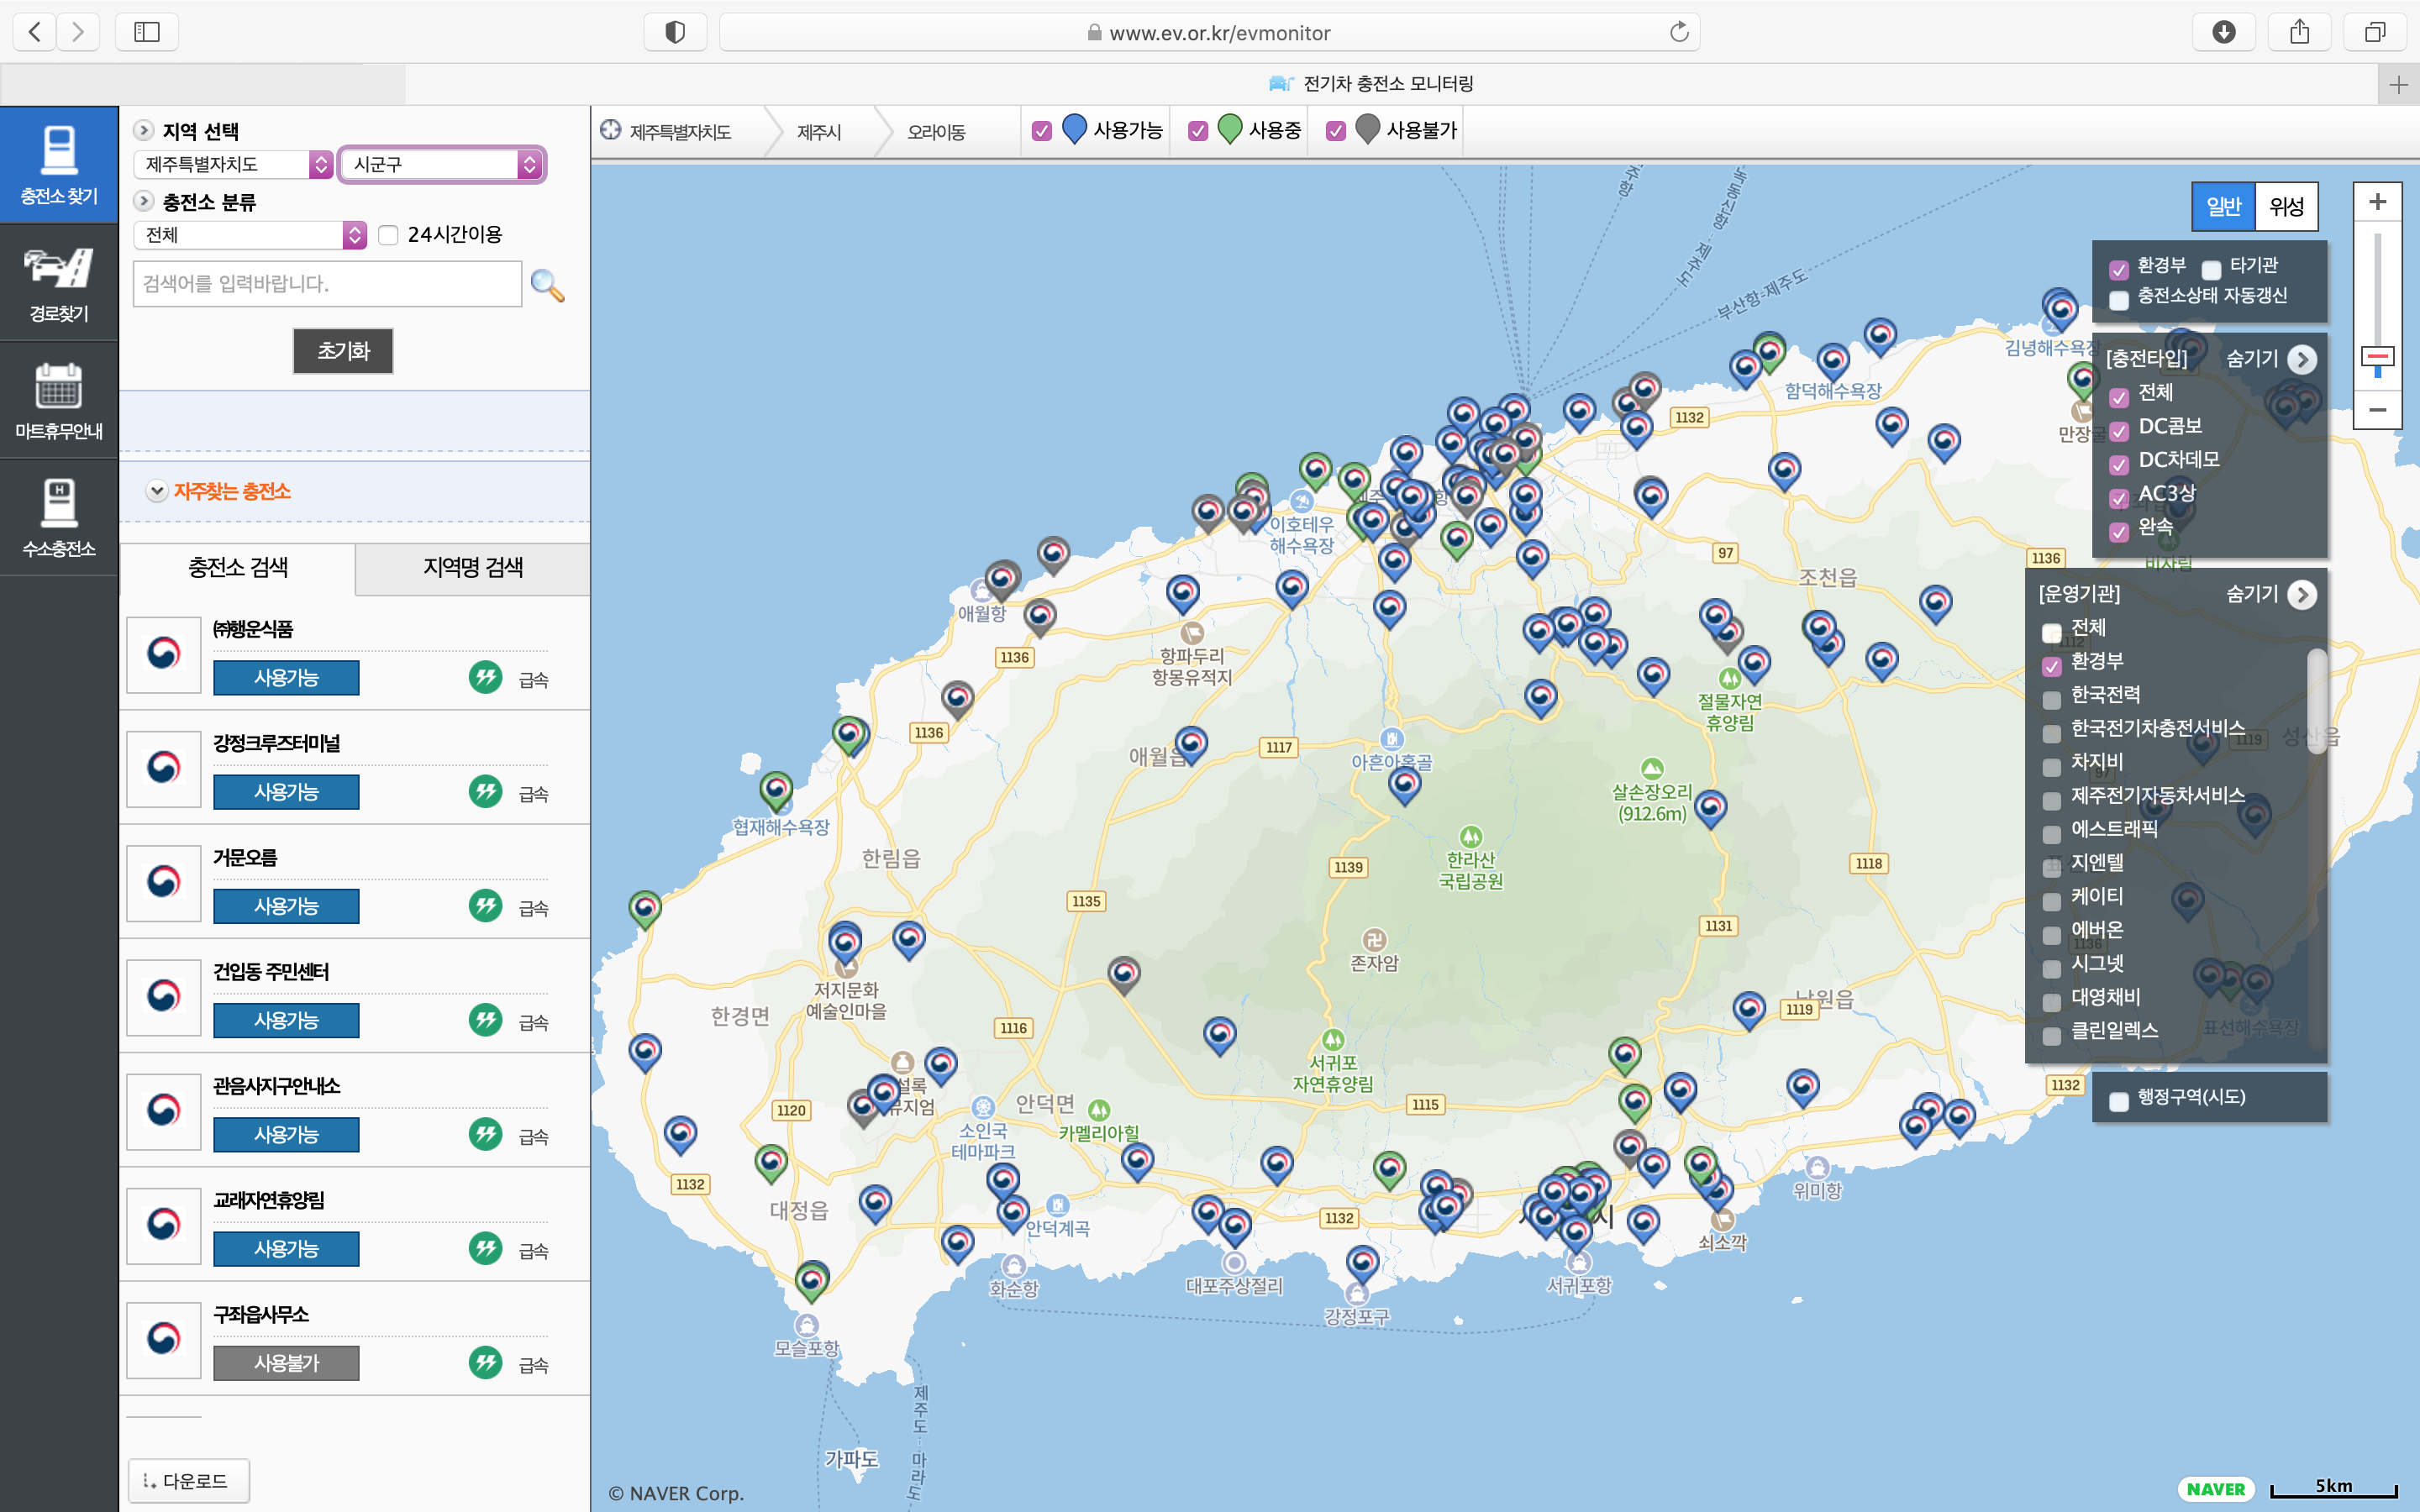
Task: Click the magnifier search icon
Action: pos(547,285)
